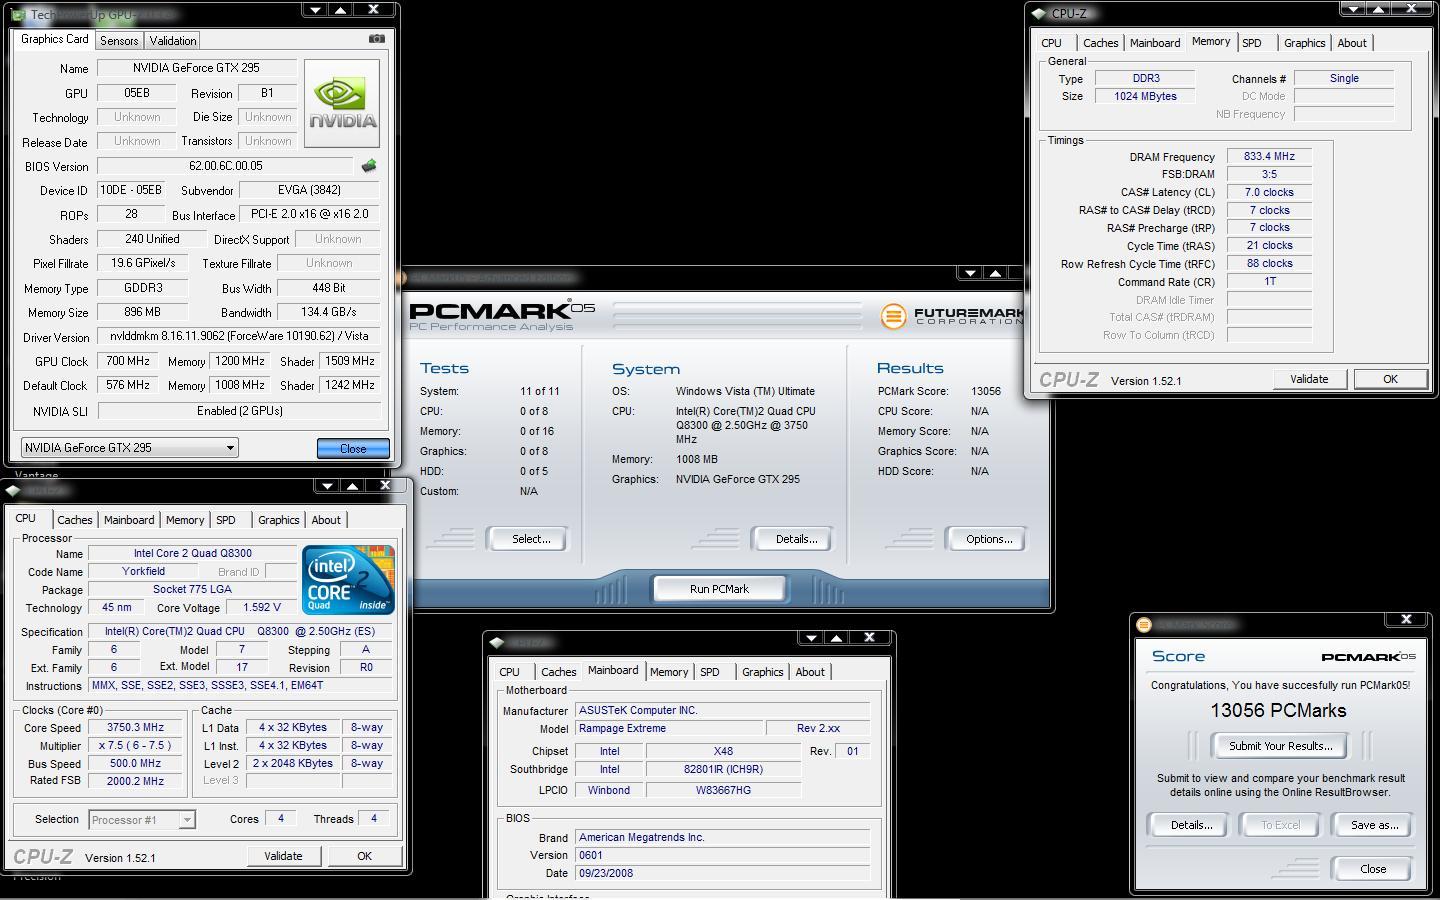This screenshot has width=1440, height=900.
Task: Click the PCMark Score window title icon
Action: click(x=1144, y=625)
